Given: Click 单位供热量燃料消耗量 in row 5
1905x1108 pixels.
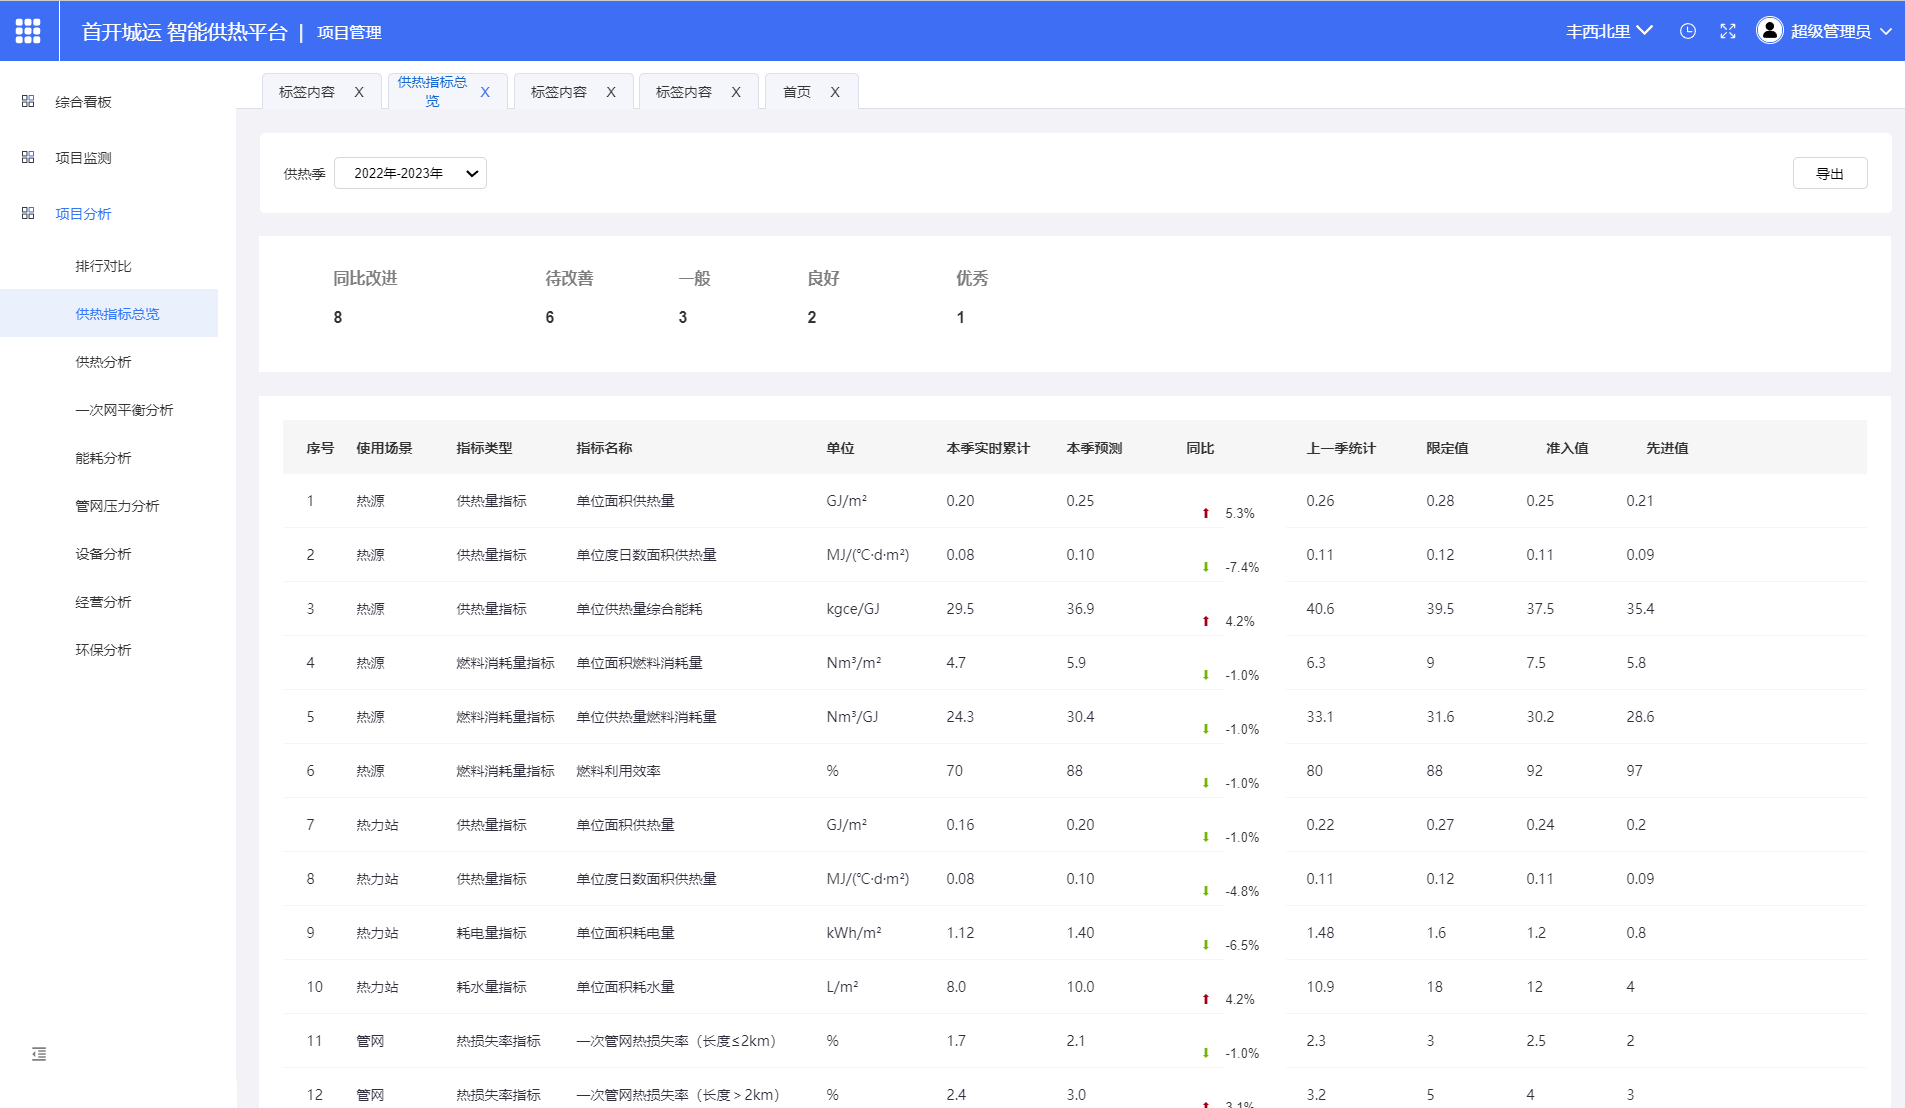Looking at the screenshot, I should [x=646, y=717].
